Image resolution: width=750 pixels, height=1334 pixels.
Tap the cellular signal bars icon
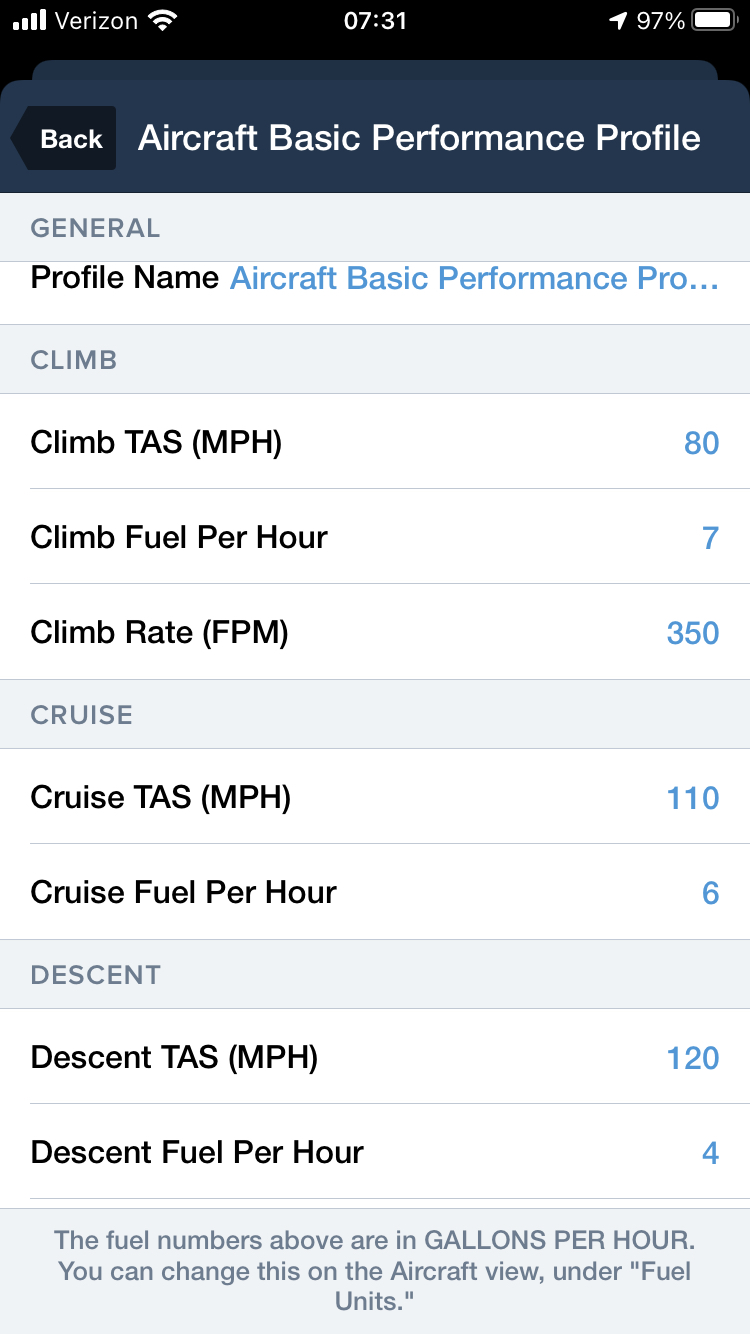30,20
